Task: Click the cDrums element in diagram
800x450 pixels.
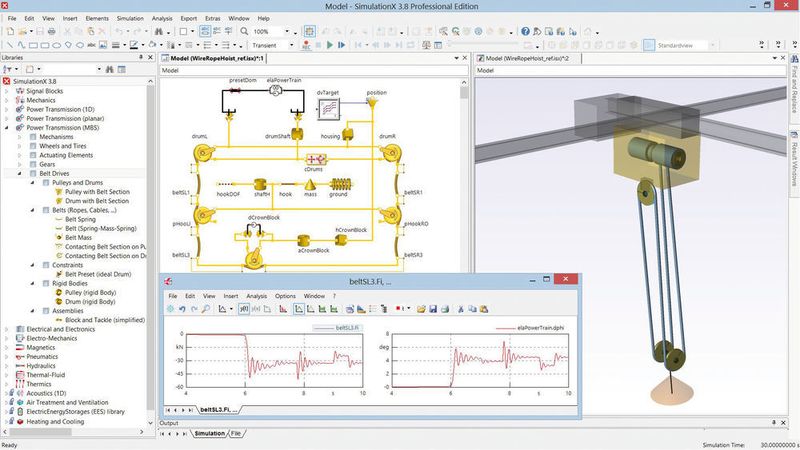Action: [x=316, y=159]
